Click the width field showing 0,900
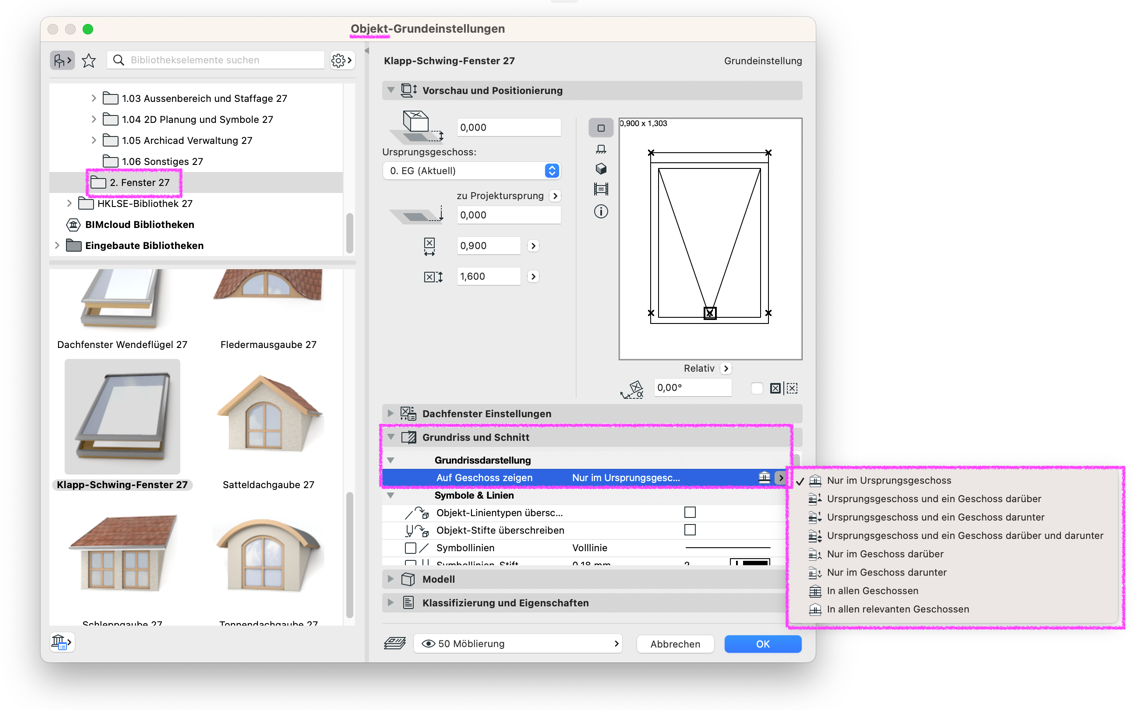 488,246
